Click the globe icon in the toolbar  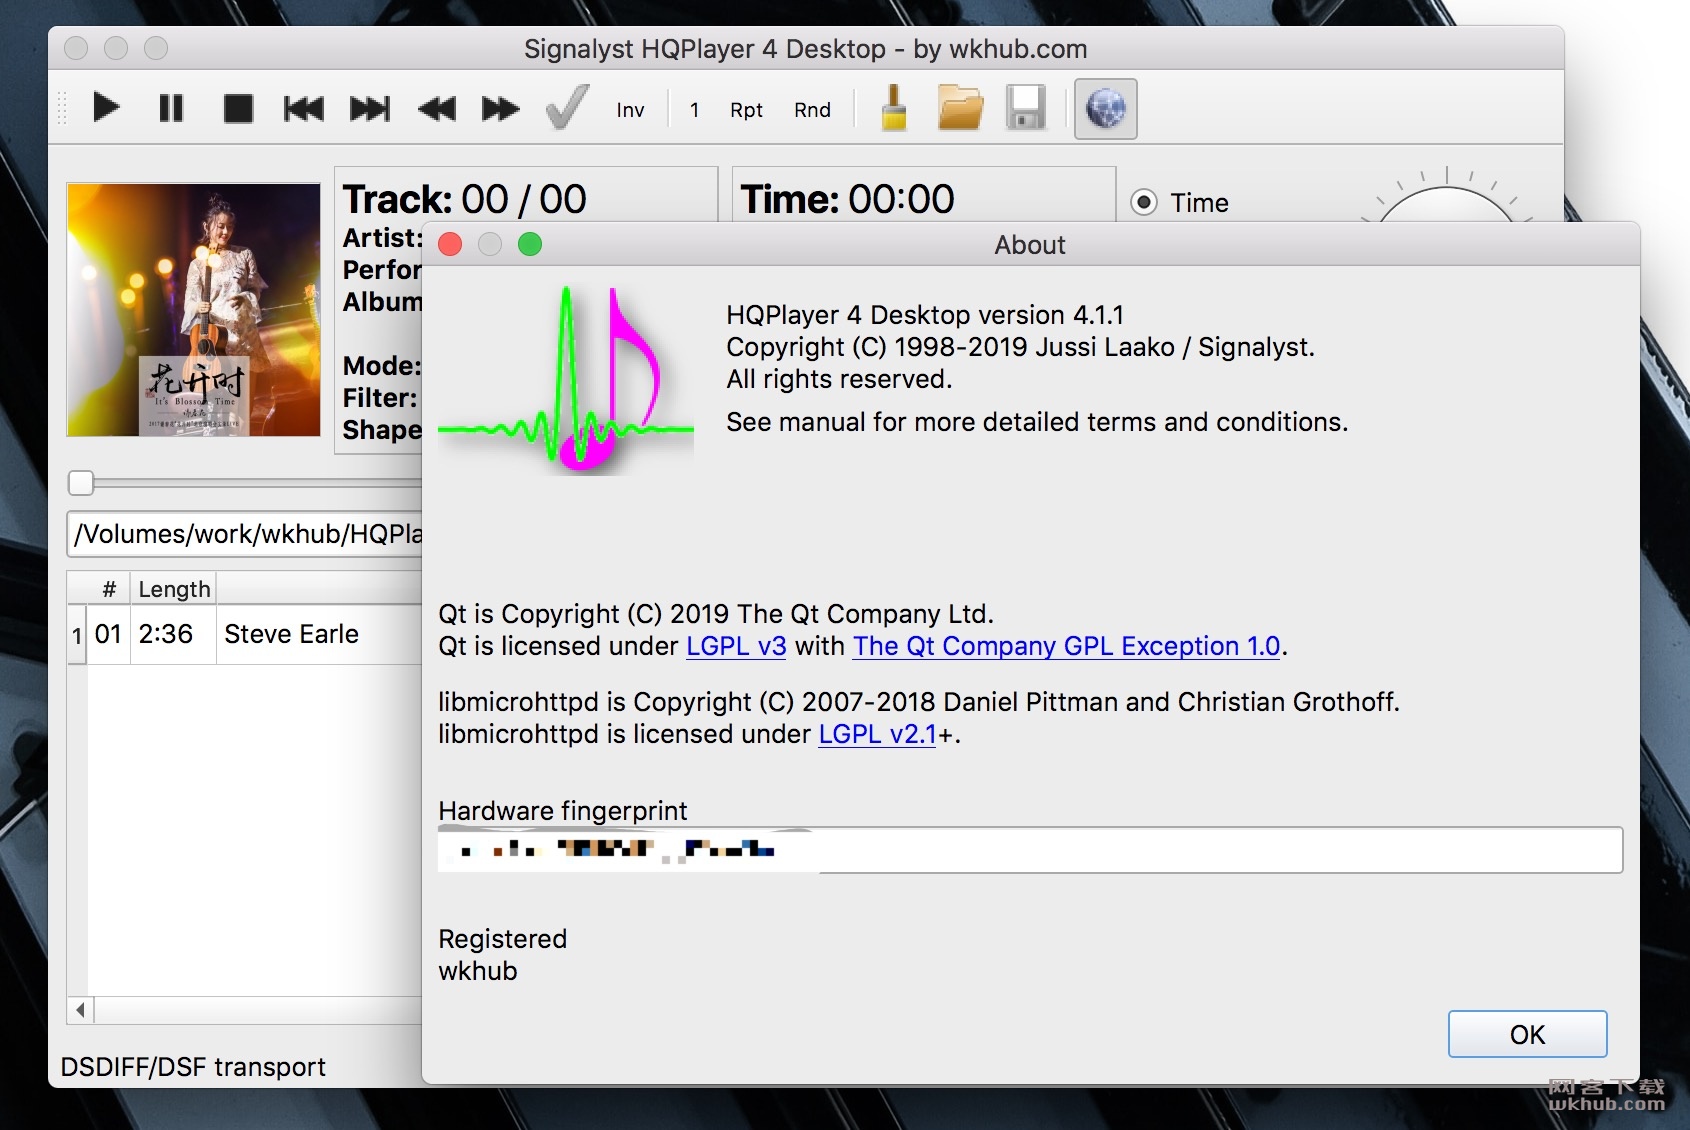[1105, 108]
